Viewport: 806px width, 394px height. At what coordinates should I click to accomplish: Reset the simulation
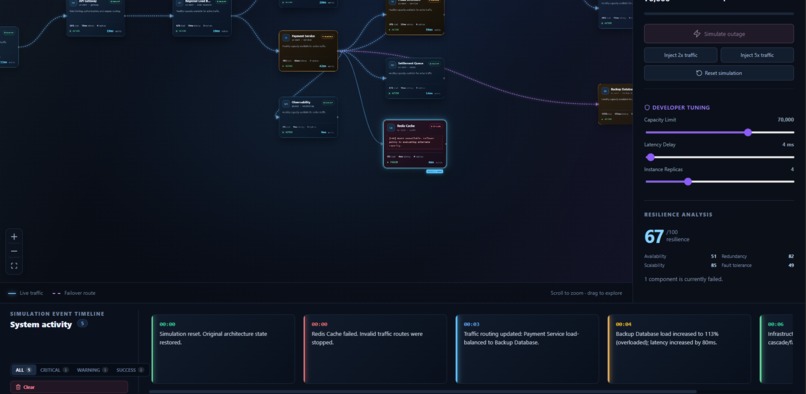tap(719, 73)
